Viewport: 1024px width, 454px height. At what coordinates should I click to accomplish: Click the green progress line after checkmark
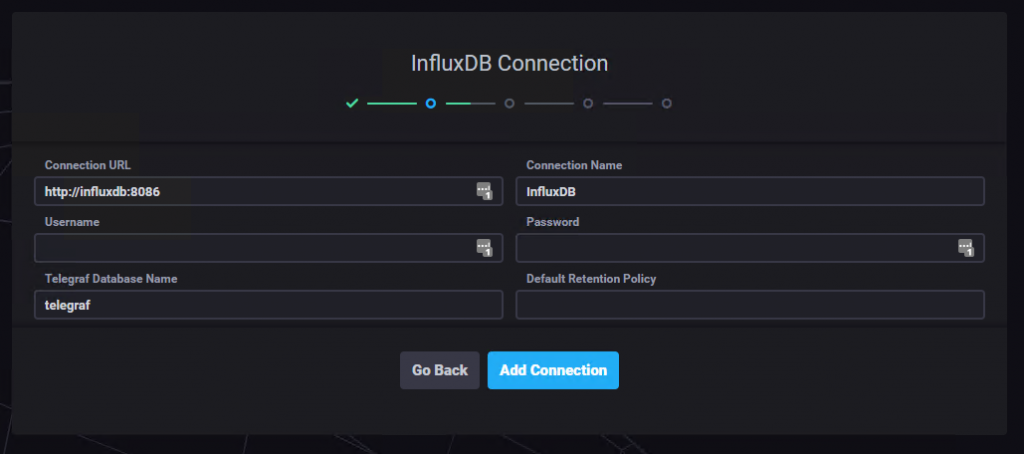pyautogui.click(x=391, y=103)
